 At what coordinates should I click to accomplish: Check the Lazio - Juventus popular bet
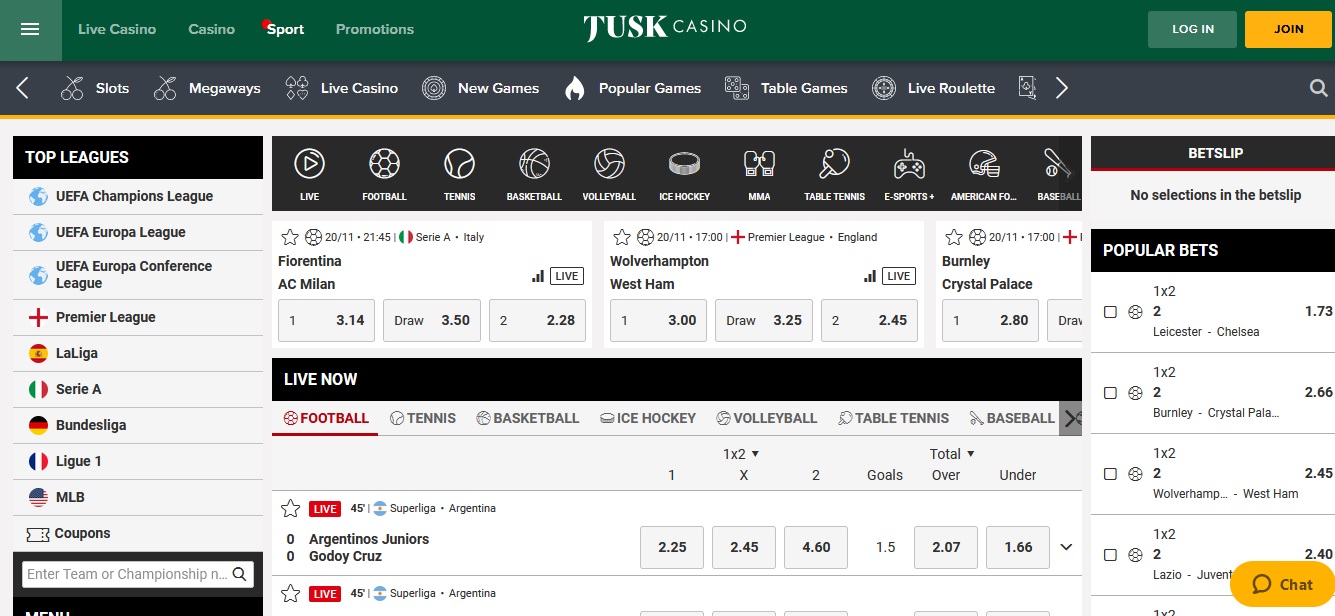point(1110,555)
